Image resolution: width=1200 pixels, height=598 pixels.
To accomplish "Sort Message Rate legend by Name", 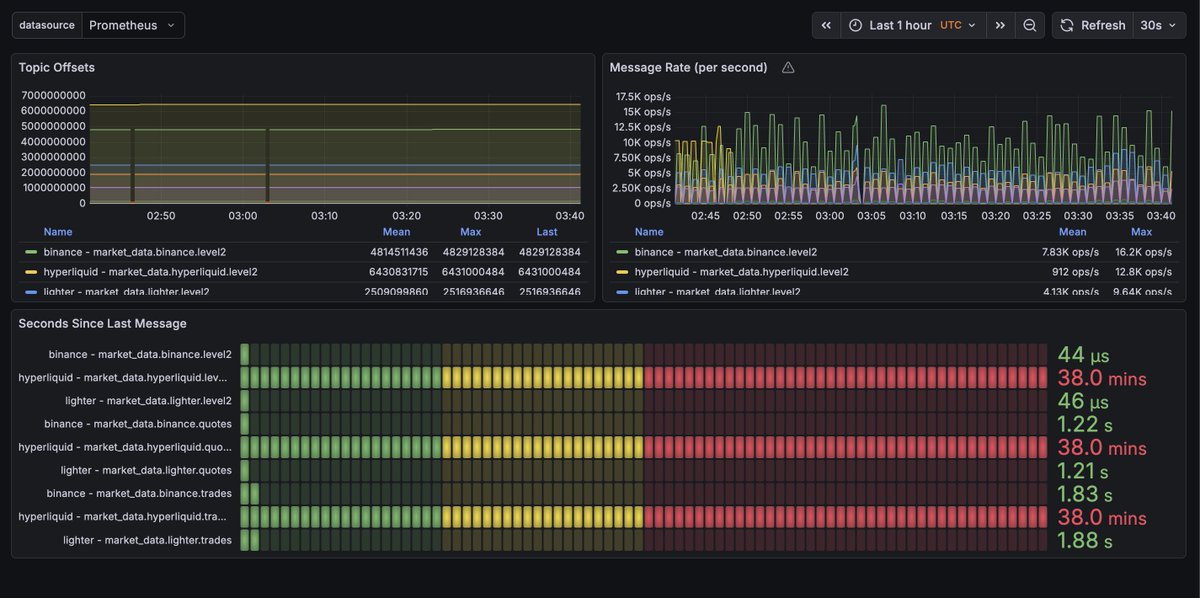I will (649, 232).
